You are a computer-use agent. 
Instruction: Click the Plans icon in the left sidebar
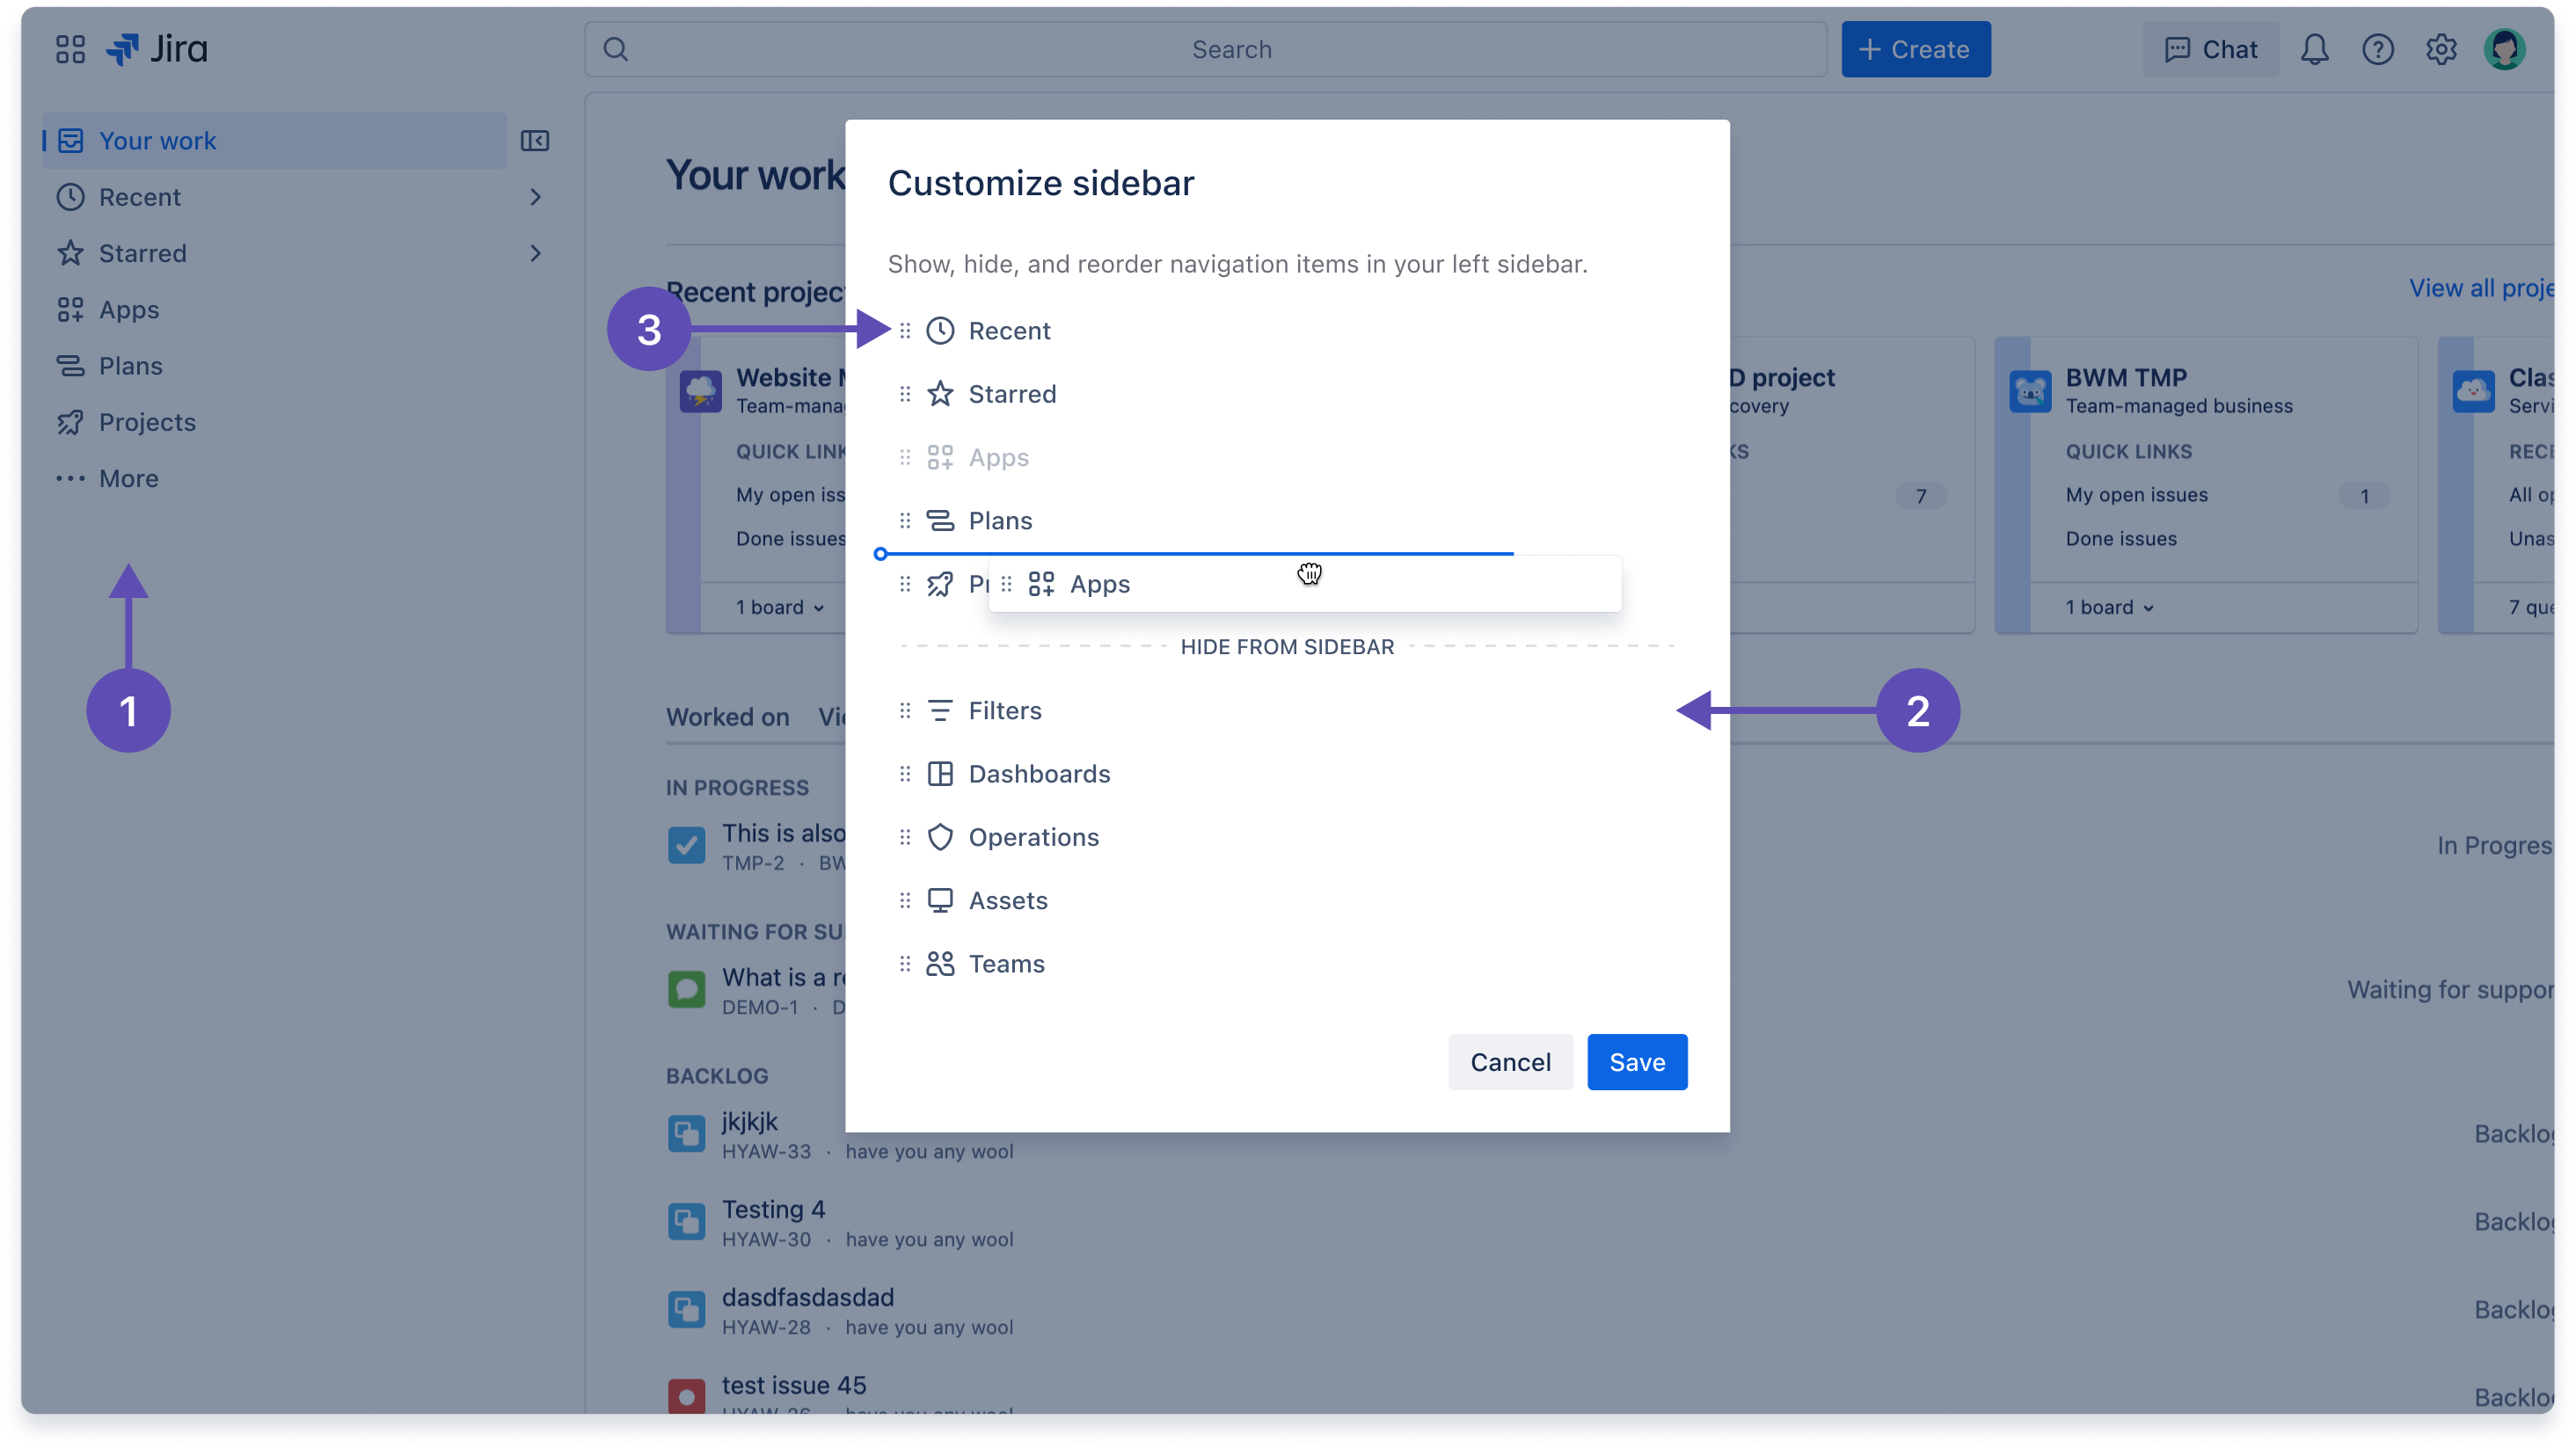[70, 365]
